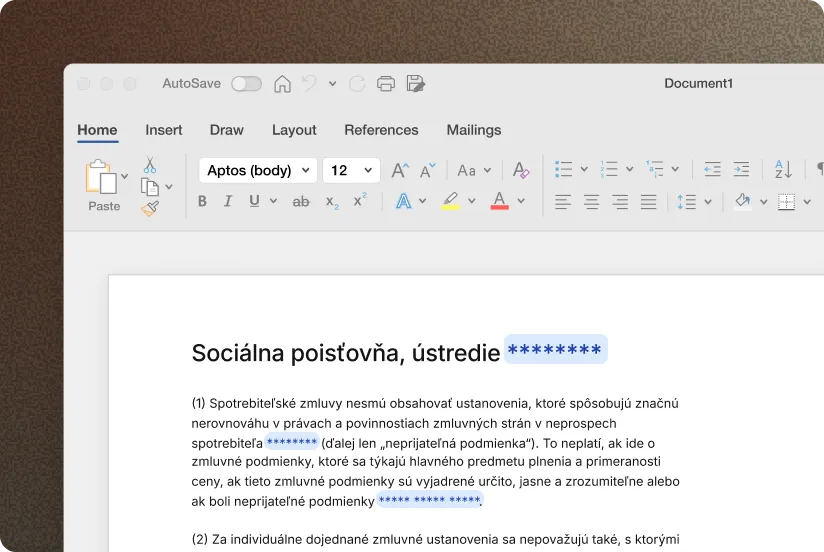The image size is (824, 552).
Task: Toggle strikethrough formatting
Action: [301, 201]
